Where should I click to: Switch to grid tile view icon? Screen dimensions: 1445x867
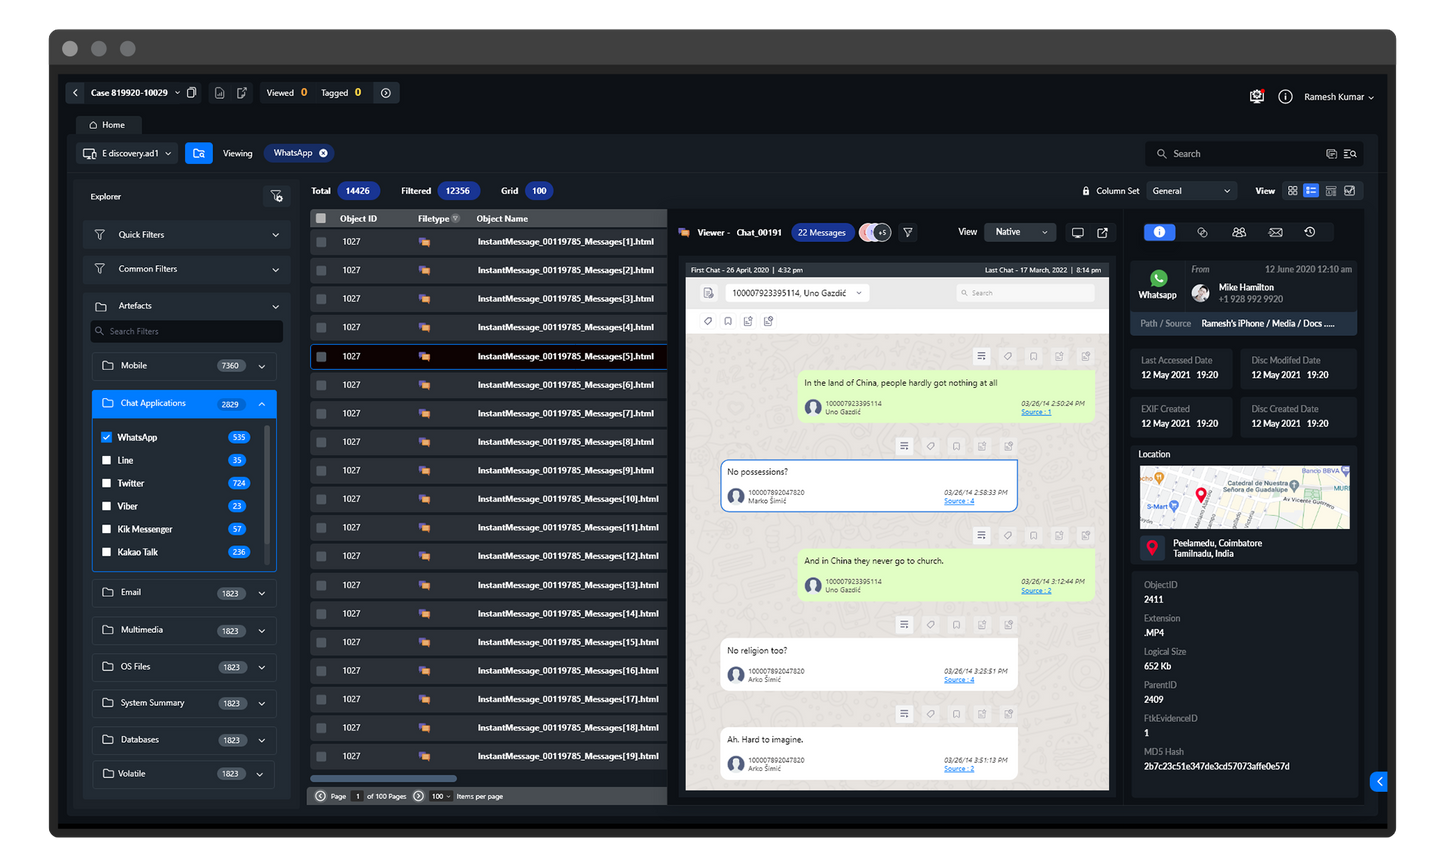pos(1292,191)
